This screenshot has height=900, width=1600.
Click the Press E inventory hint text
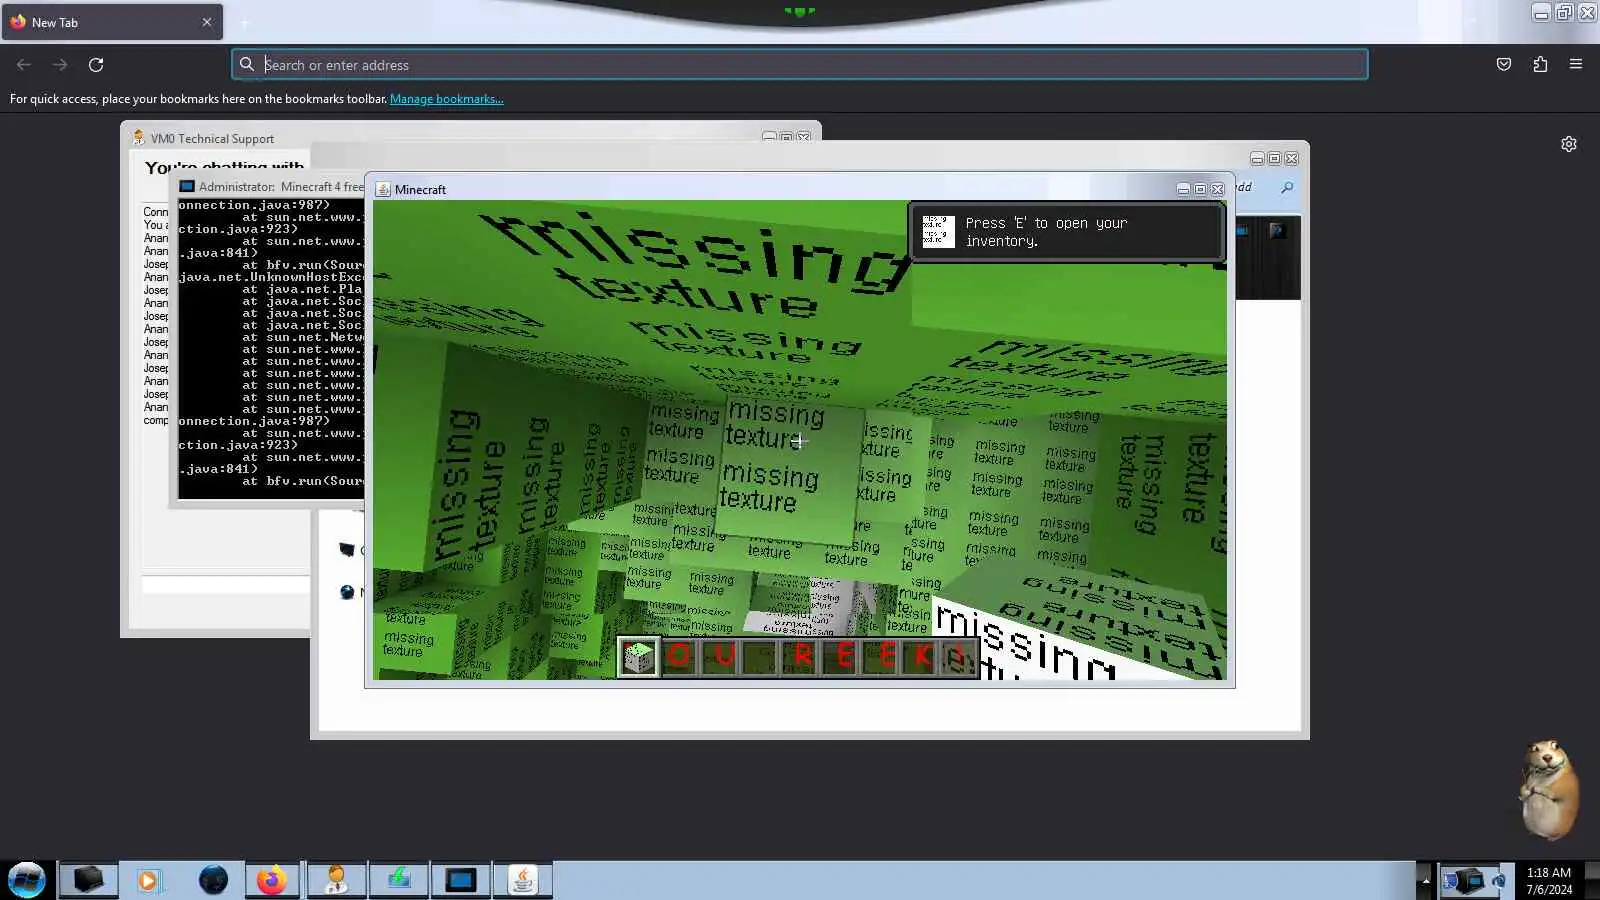(1046, 232)
